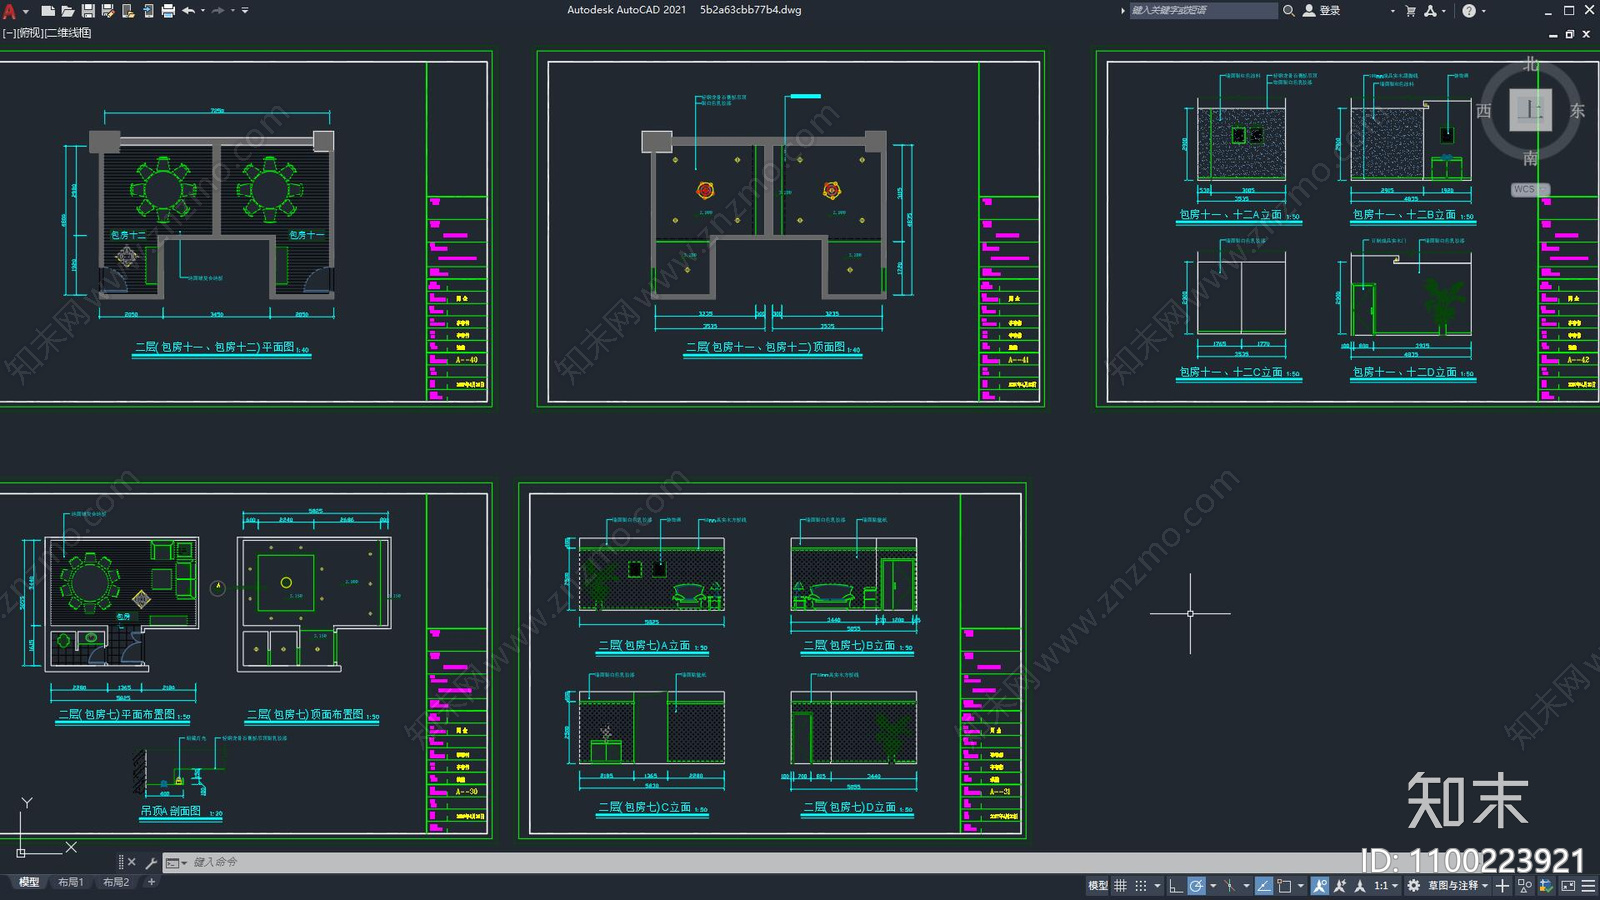Click isolate objects shapes icon
The image size is (1600, 900).
1525,886
